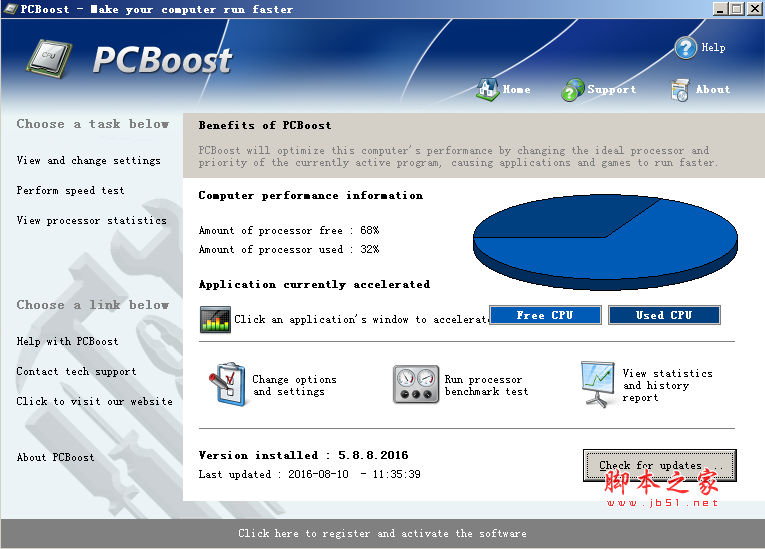
Task: Click the 'Computer performance information' heading
Action: [311, 196]
